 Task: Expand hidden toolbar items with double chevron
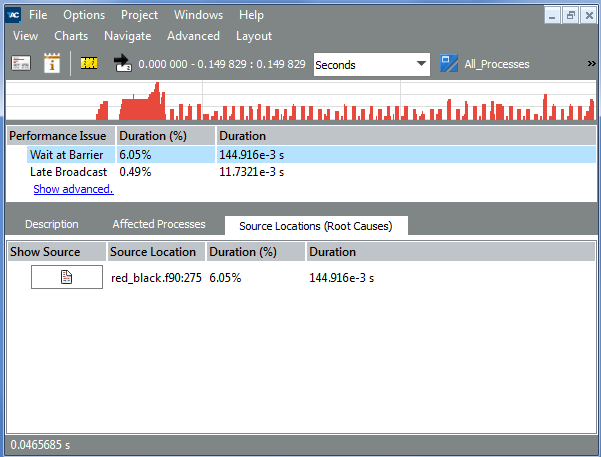[591, 64]
